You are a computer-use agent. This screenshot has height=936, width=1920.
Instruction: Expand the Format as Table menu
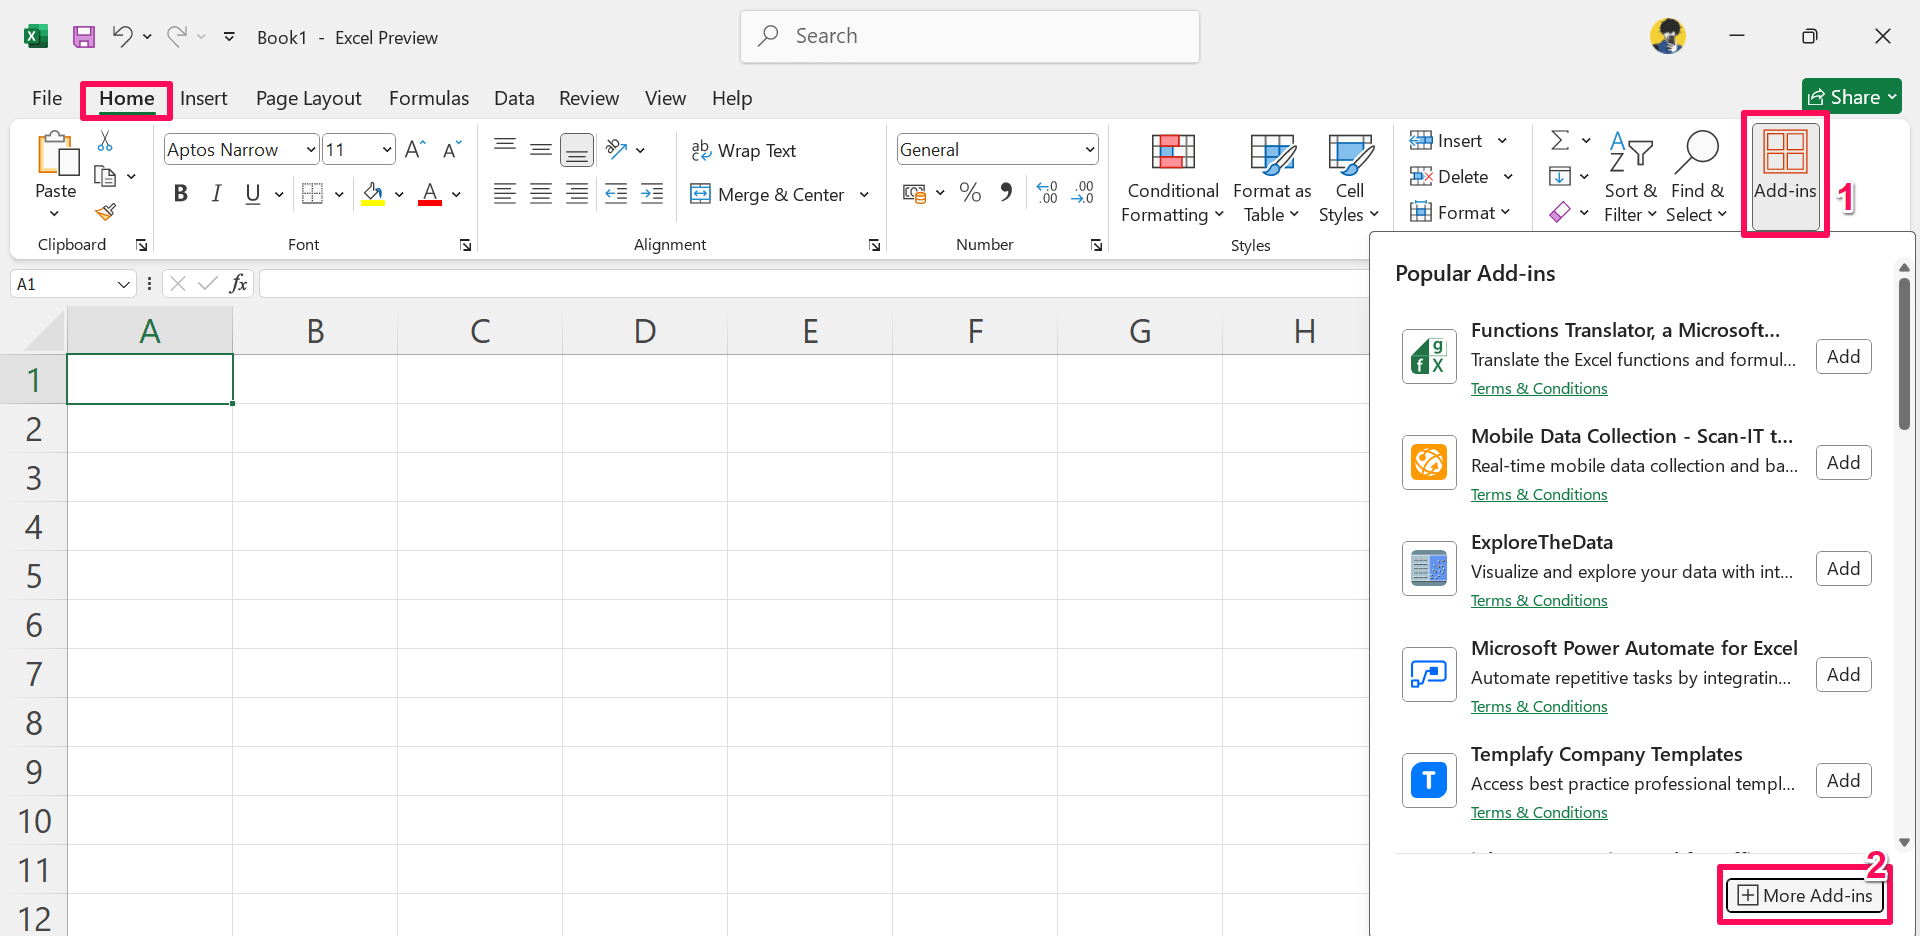(1272, 180)
